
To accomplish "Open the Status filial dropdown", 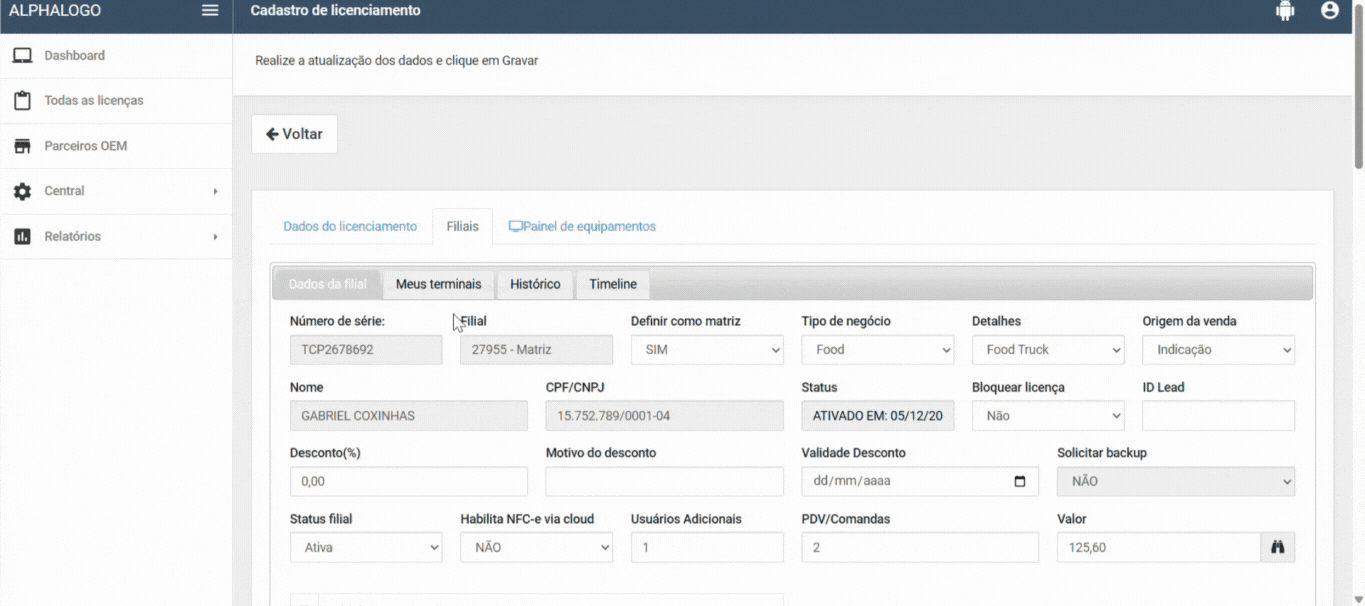I will pos(366,547).
